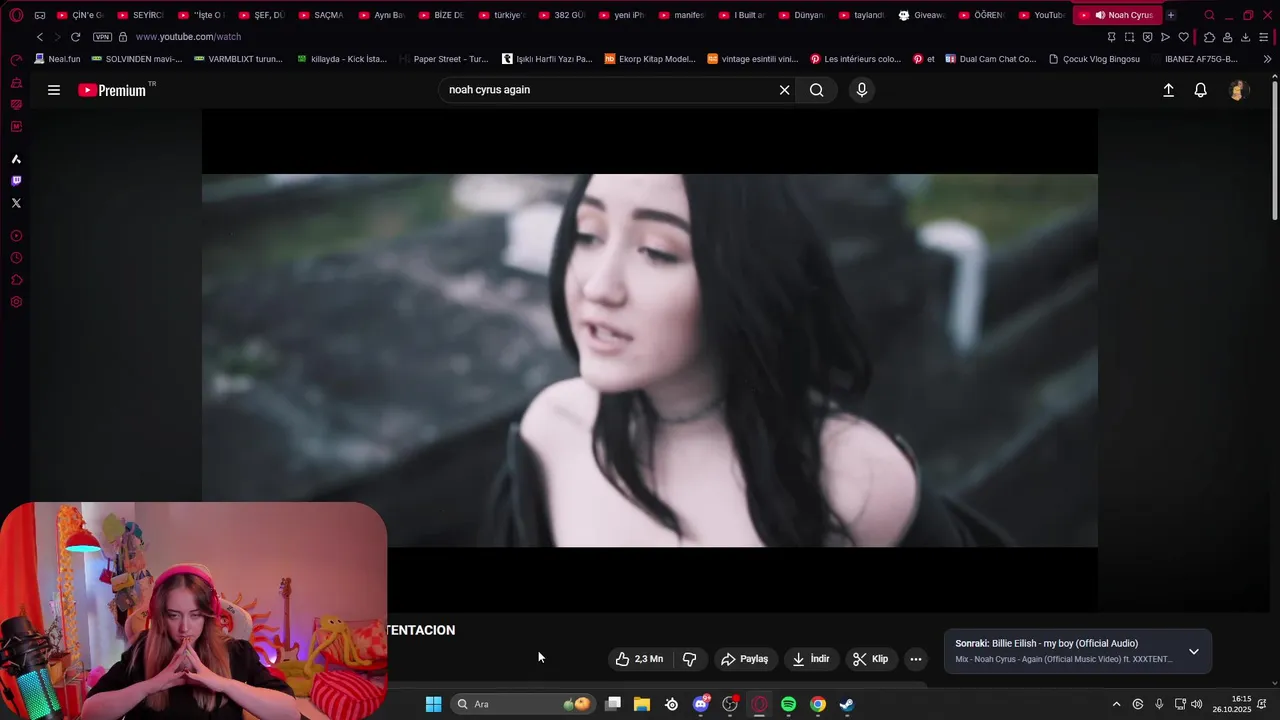Open Dual Cam Chat Co bookmark
This screenshot has width=1280, height=720.
[x=990, y=59]
